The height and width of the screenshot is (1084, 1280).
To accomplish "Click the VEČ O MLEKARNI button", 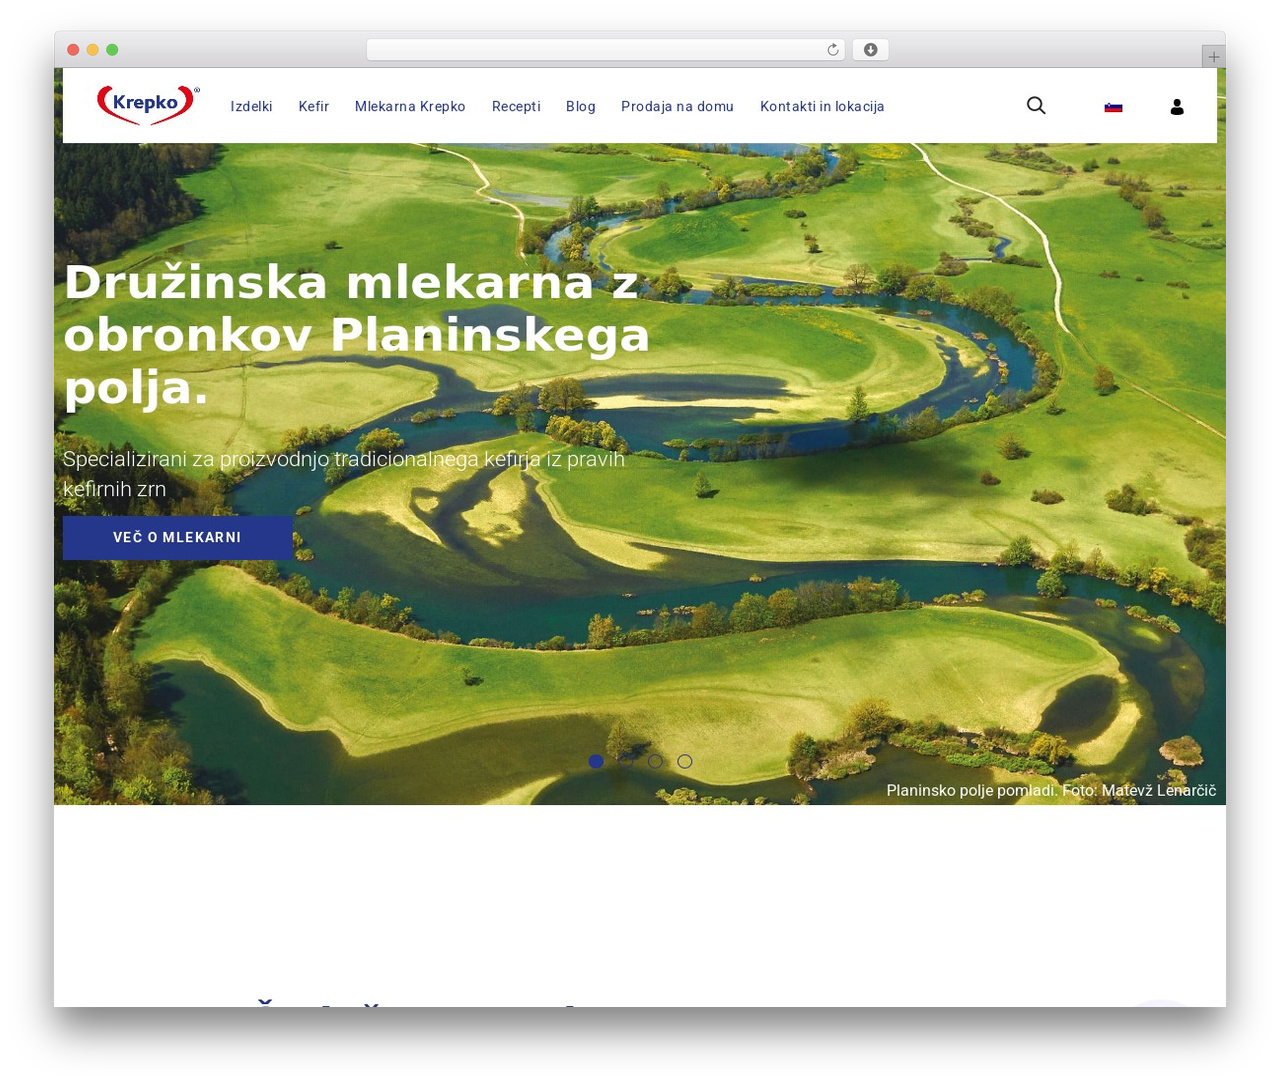I will (x=177, y=538).
